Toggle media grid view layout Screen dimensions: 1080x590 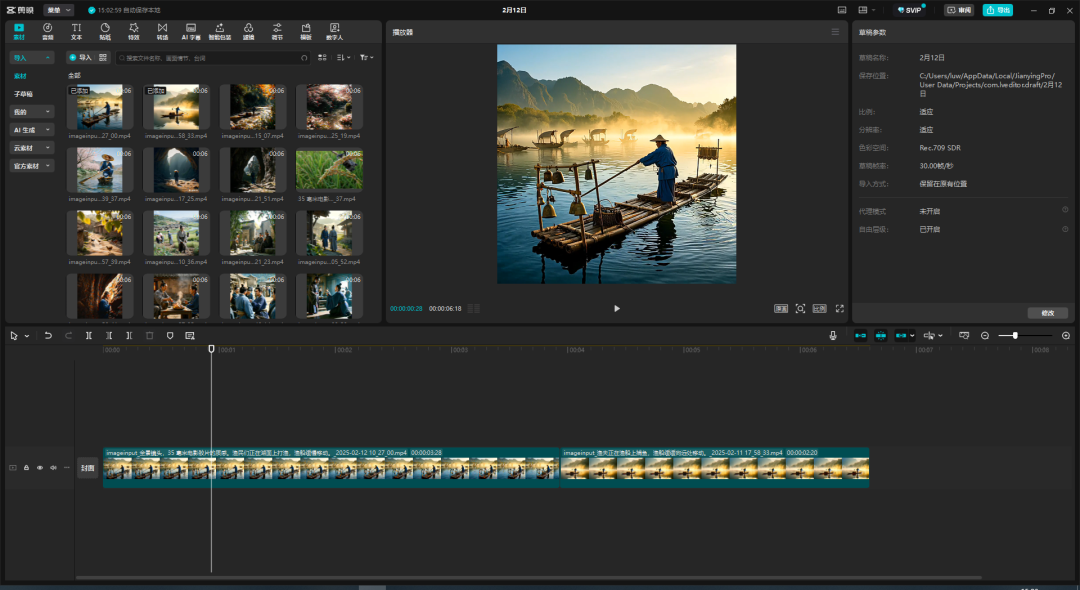(322, 58)
